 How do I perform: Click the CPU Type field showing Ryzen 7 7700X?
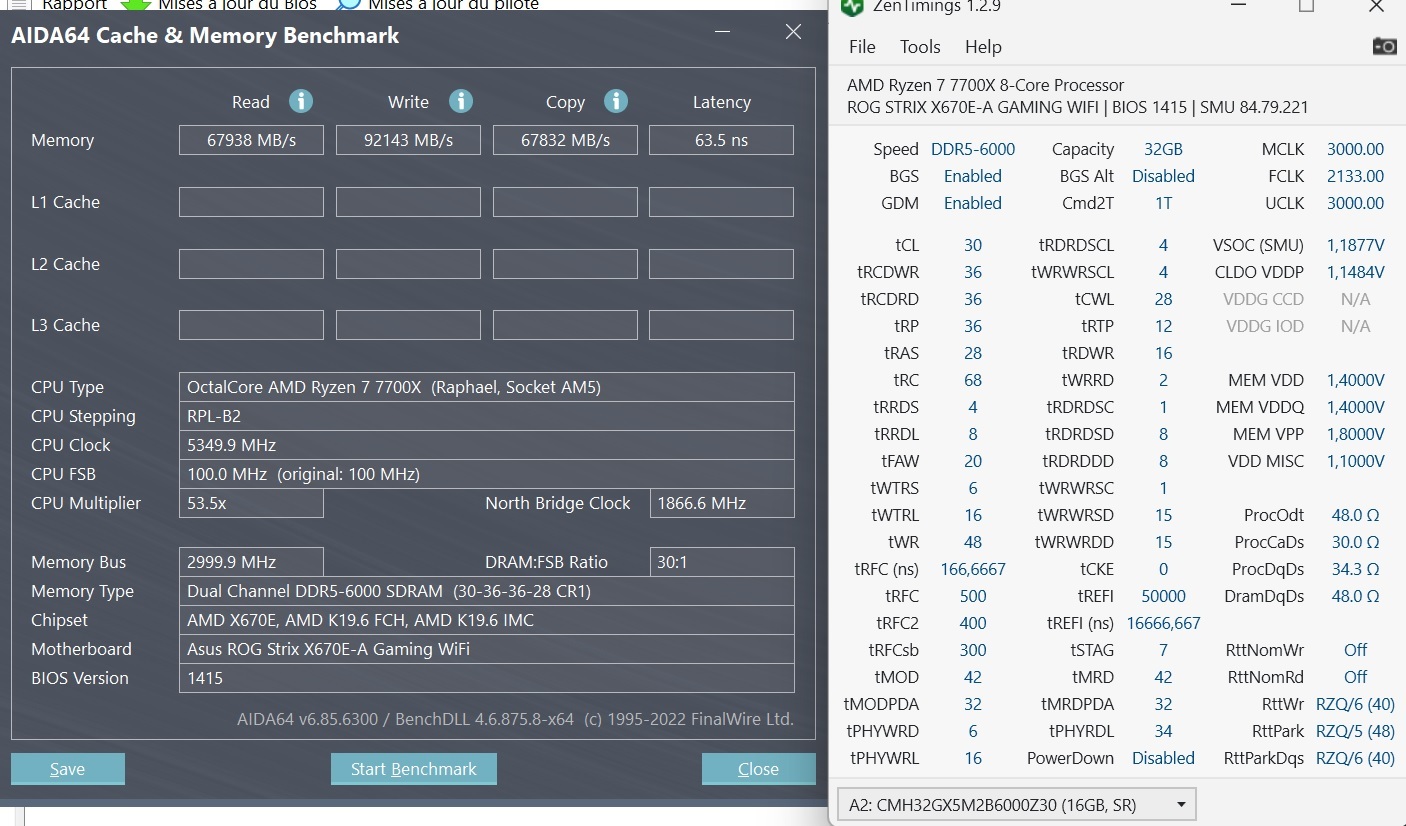point(486,387)
